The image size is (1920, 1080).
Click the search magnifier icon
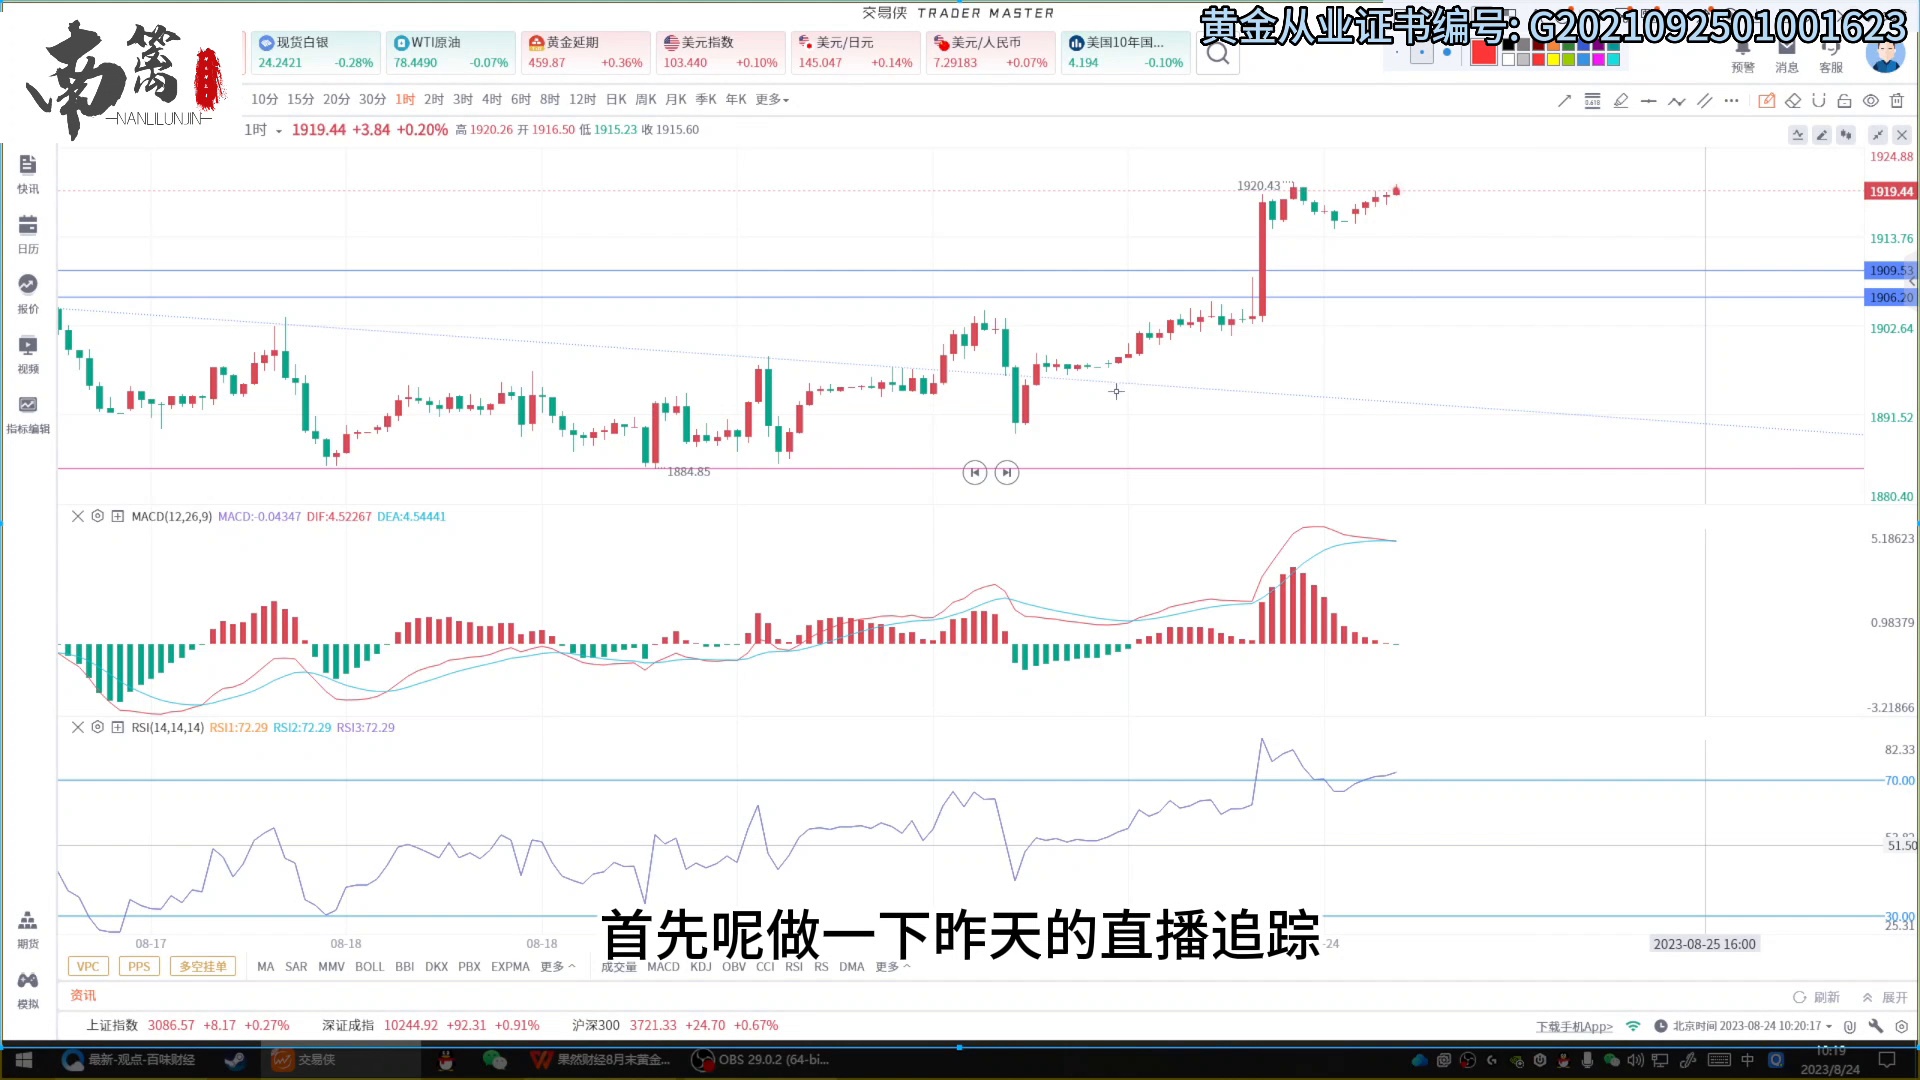coord(1218,55)
